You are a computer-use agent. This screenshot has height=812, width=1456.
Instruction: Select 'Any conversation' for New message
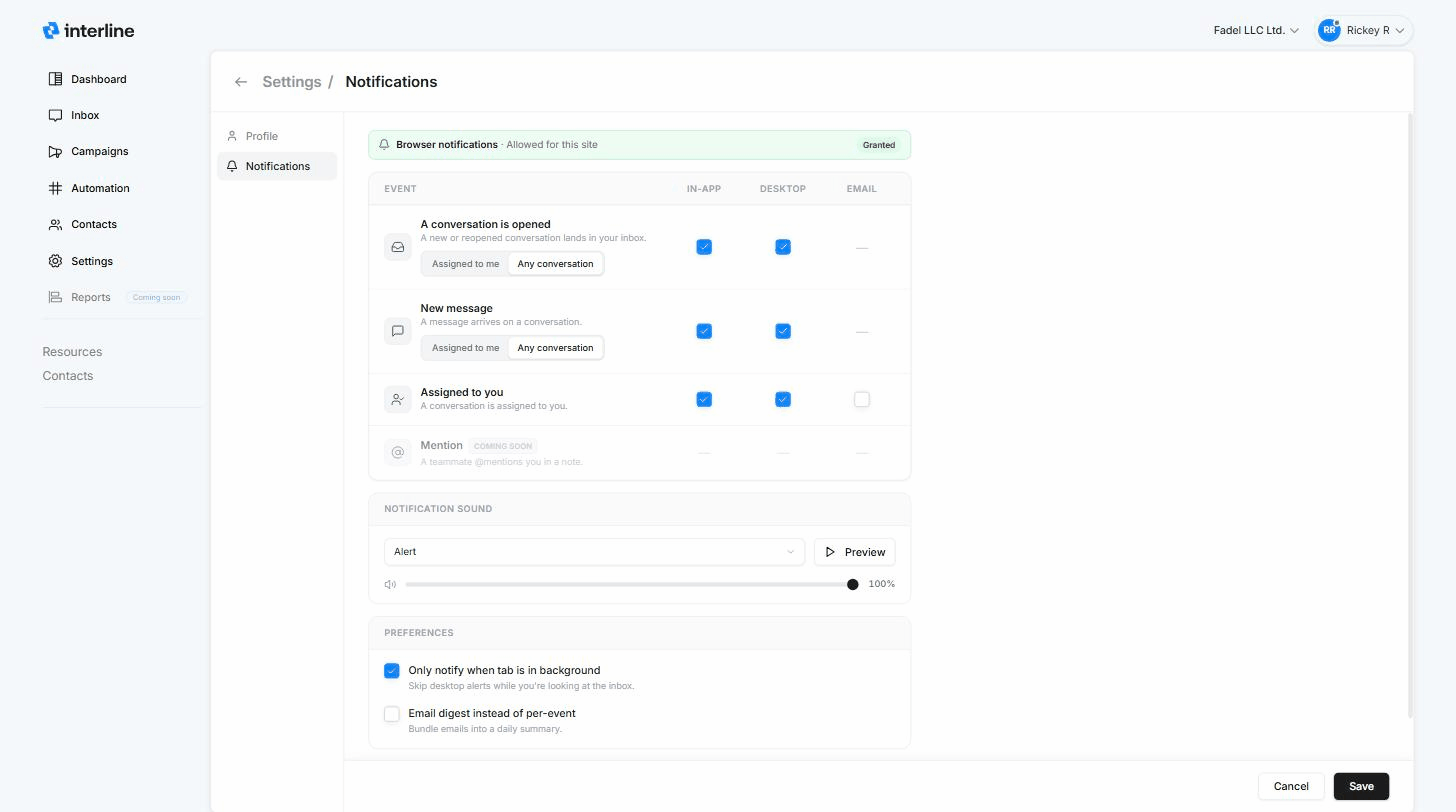(555, 348)
